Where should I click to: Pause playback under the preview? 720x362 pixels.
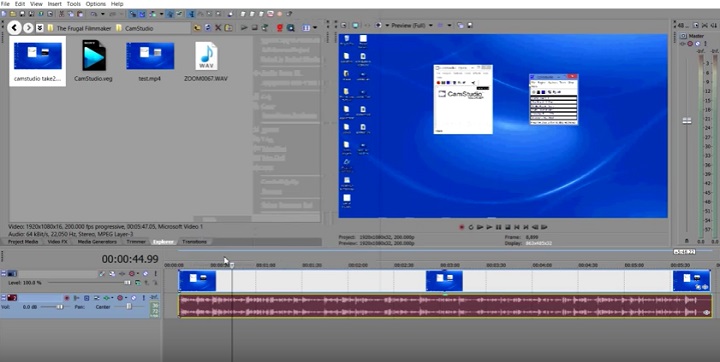pos(499,227)
